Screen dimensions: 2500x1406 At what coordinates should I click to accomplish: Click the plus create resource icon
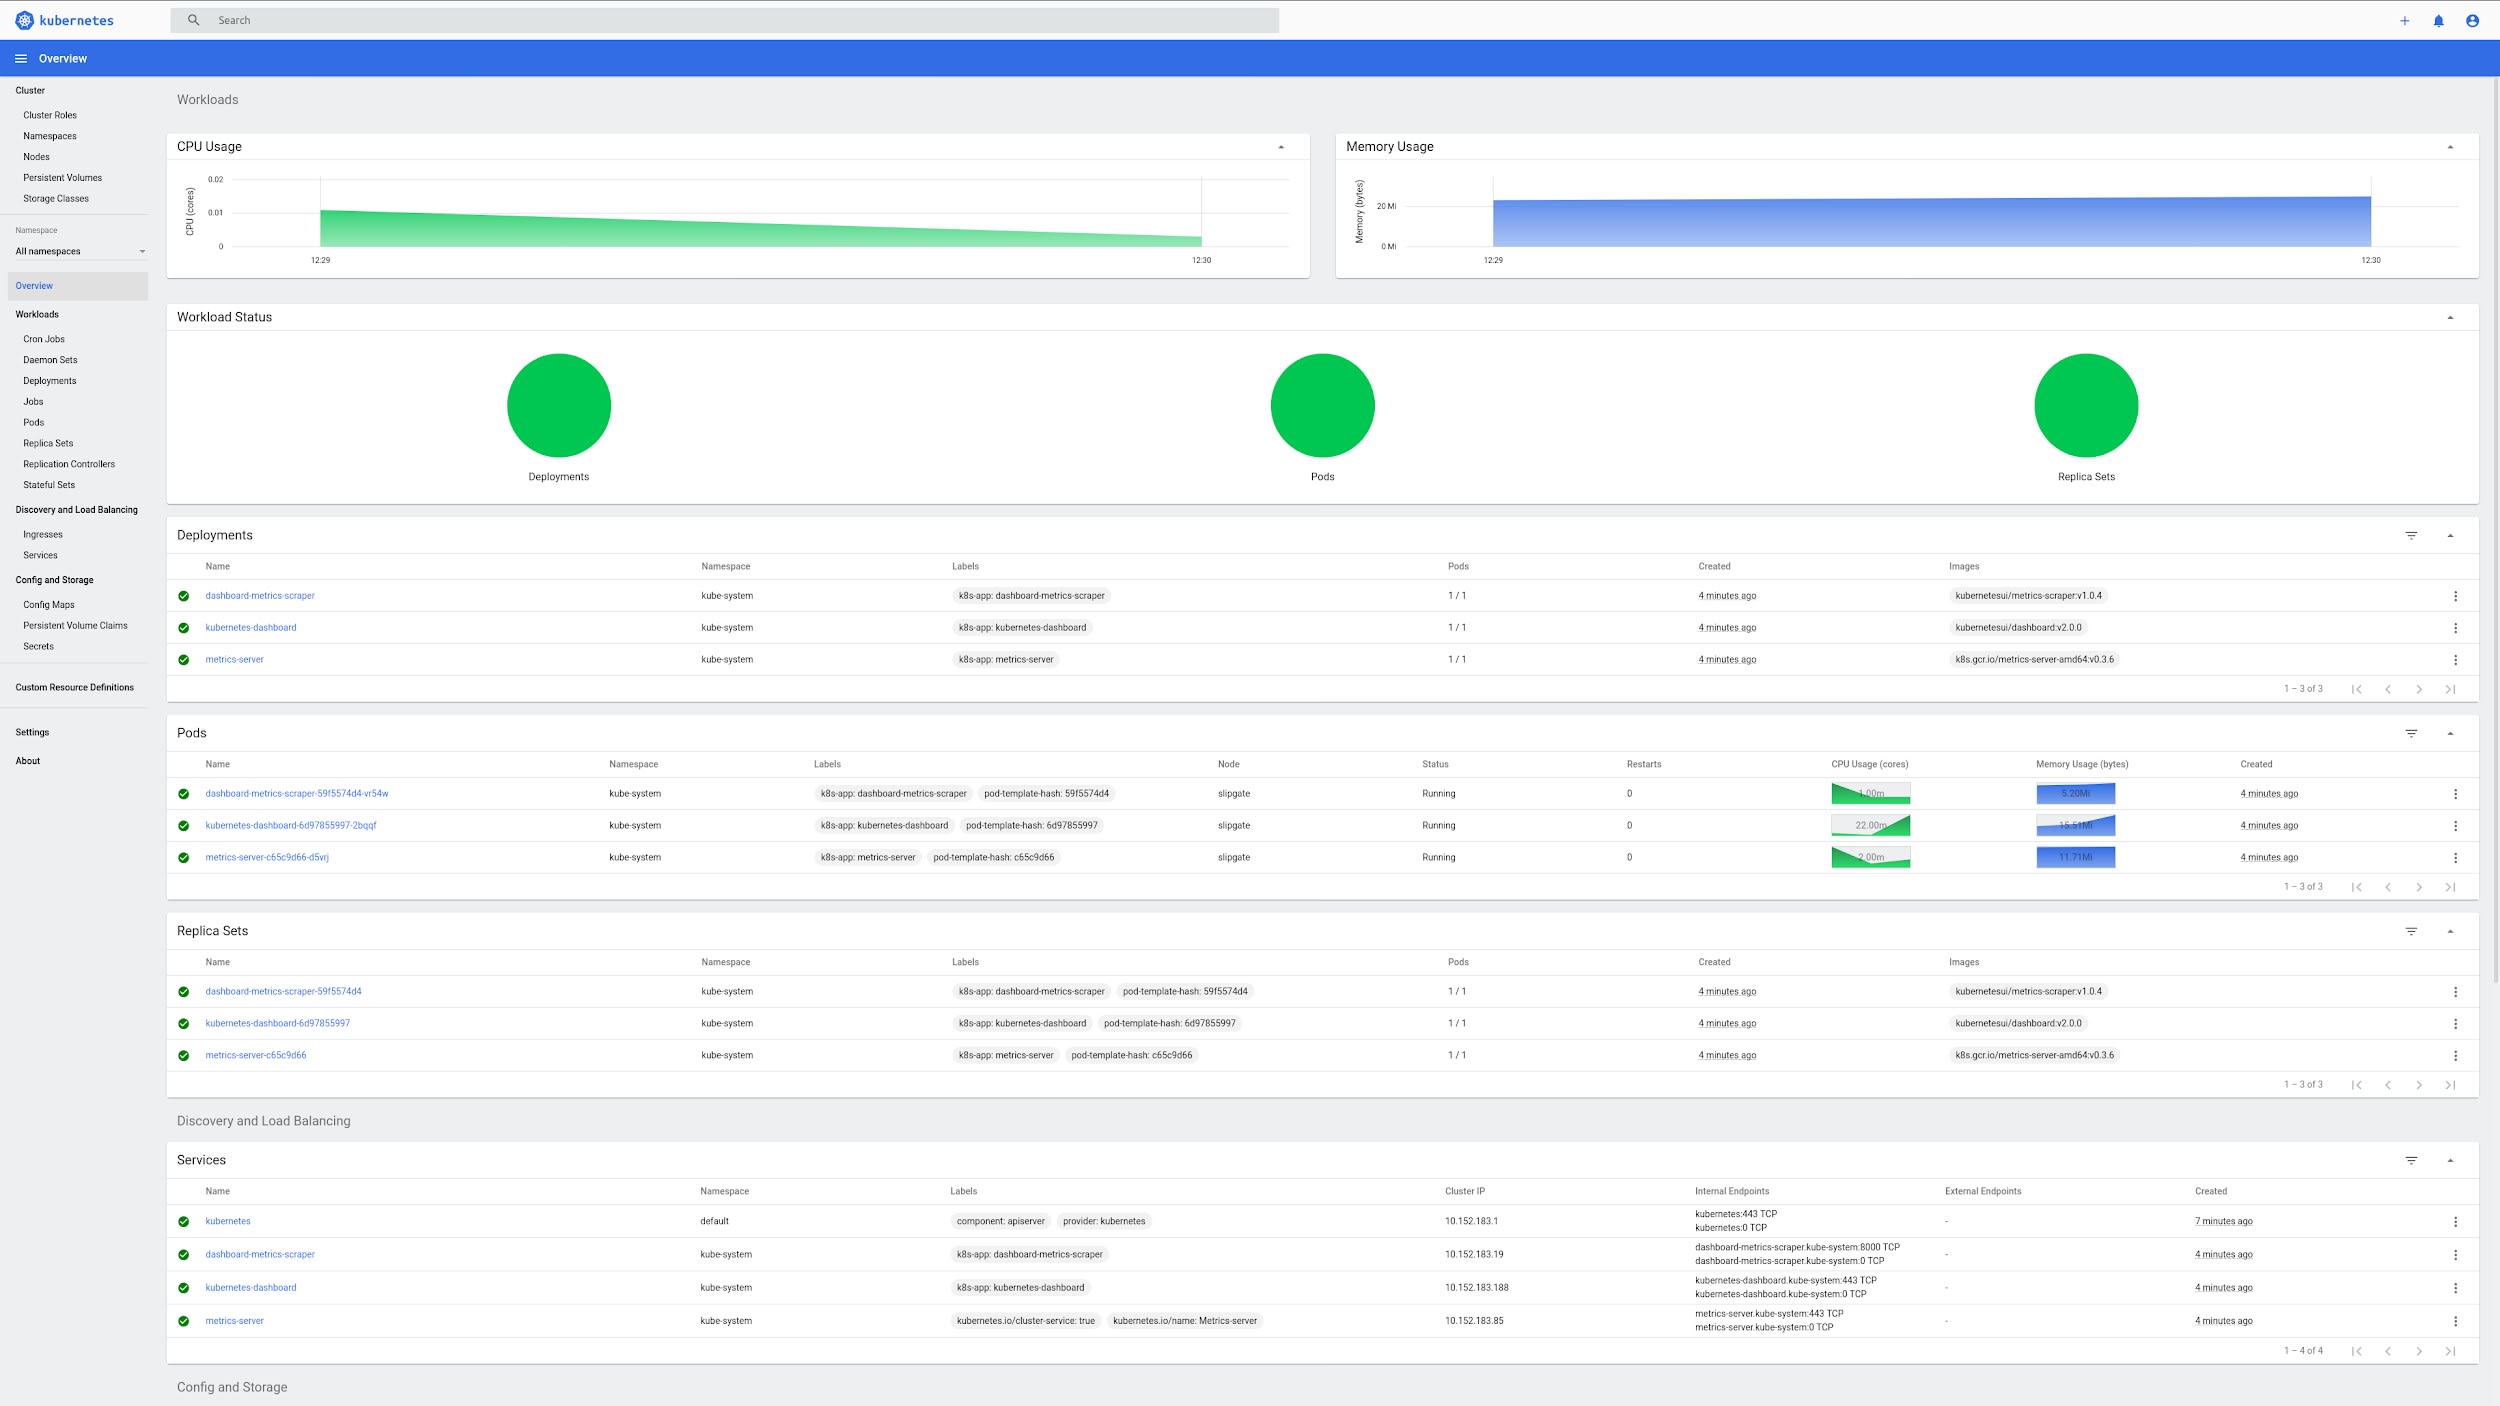[x=2404, y=21]
